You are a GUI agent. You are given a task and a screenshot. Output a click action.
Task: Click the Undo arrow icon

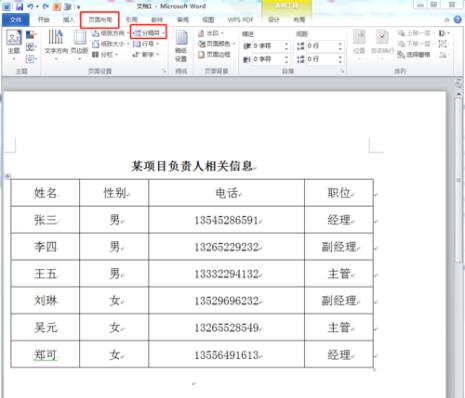[30, 6]
